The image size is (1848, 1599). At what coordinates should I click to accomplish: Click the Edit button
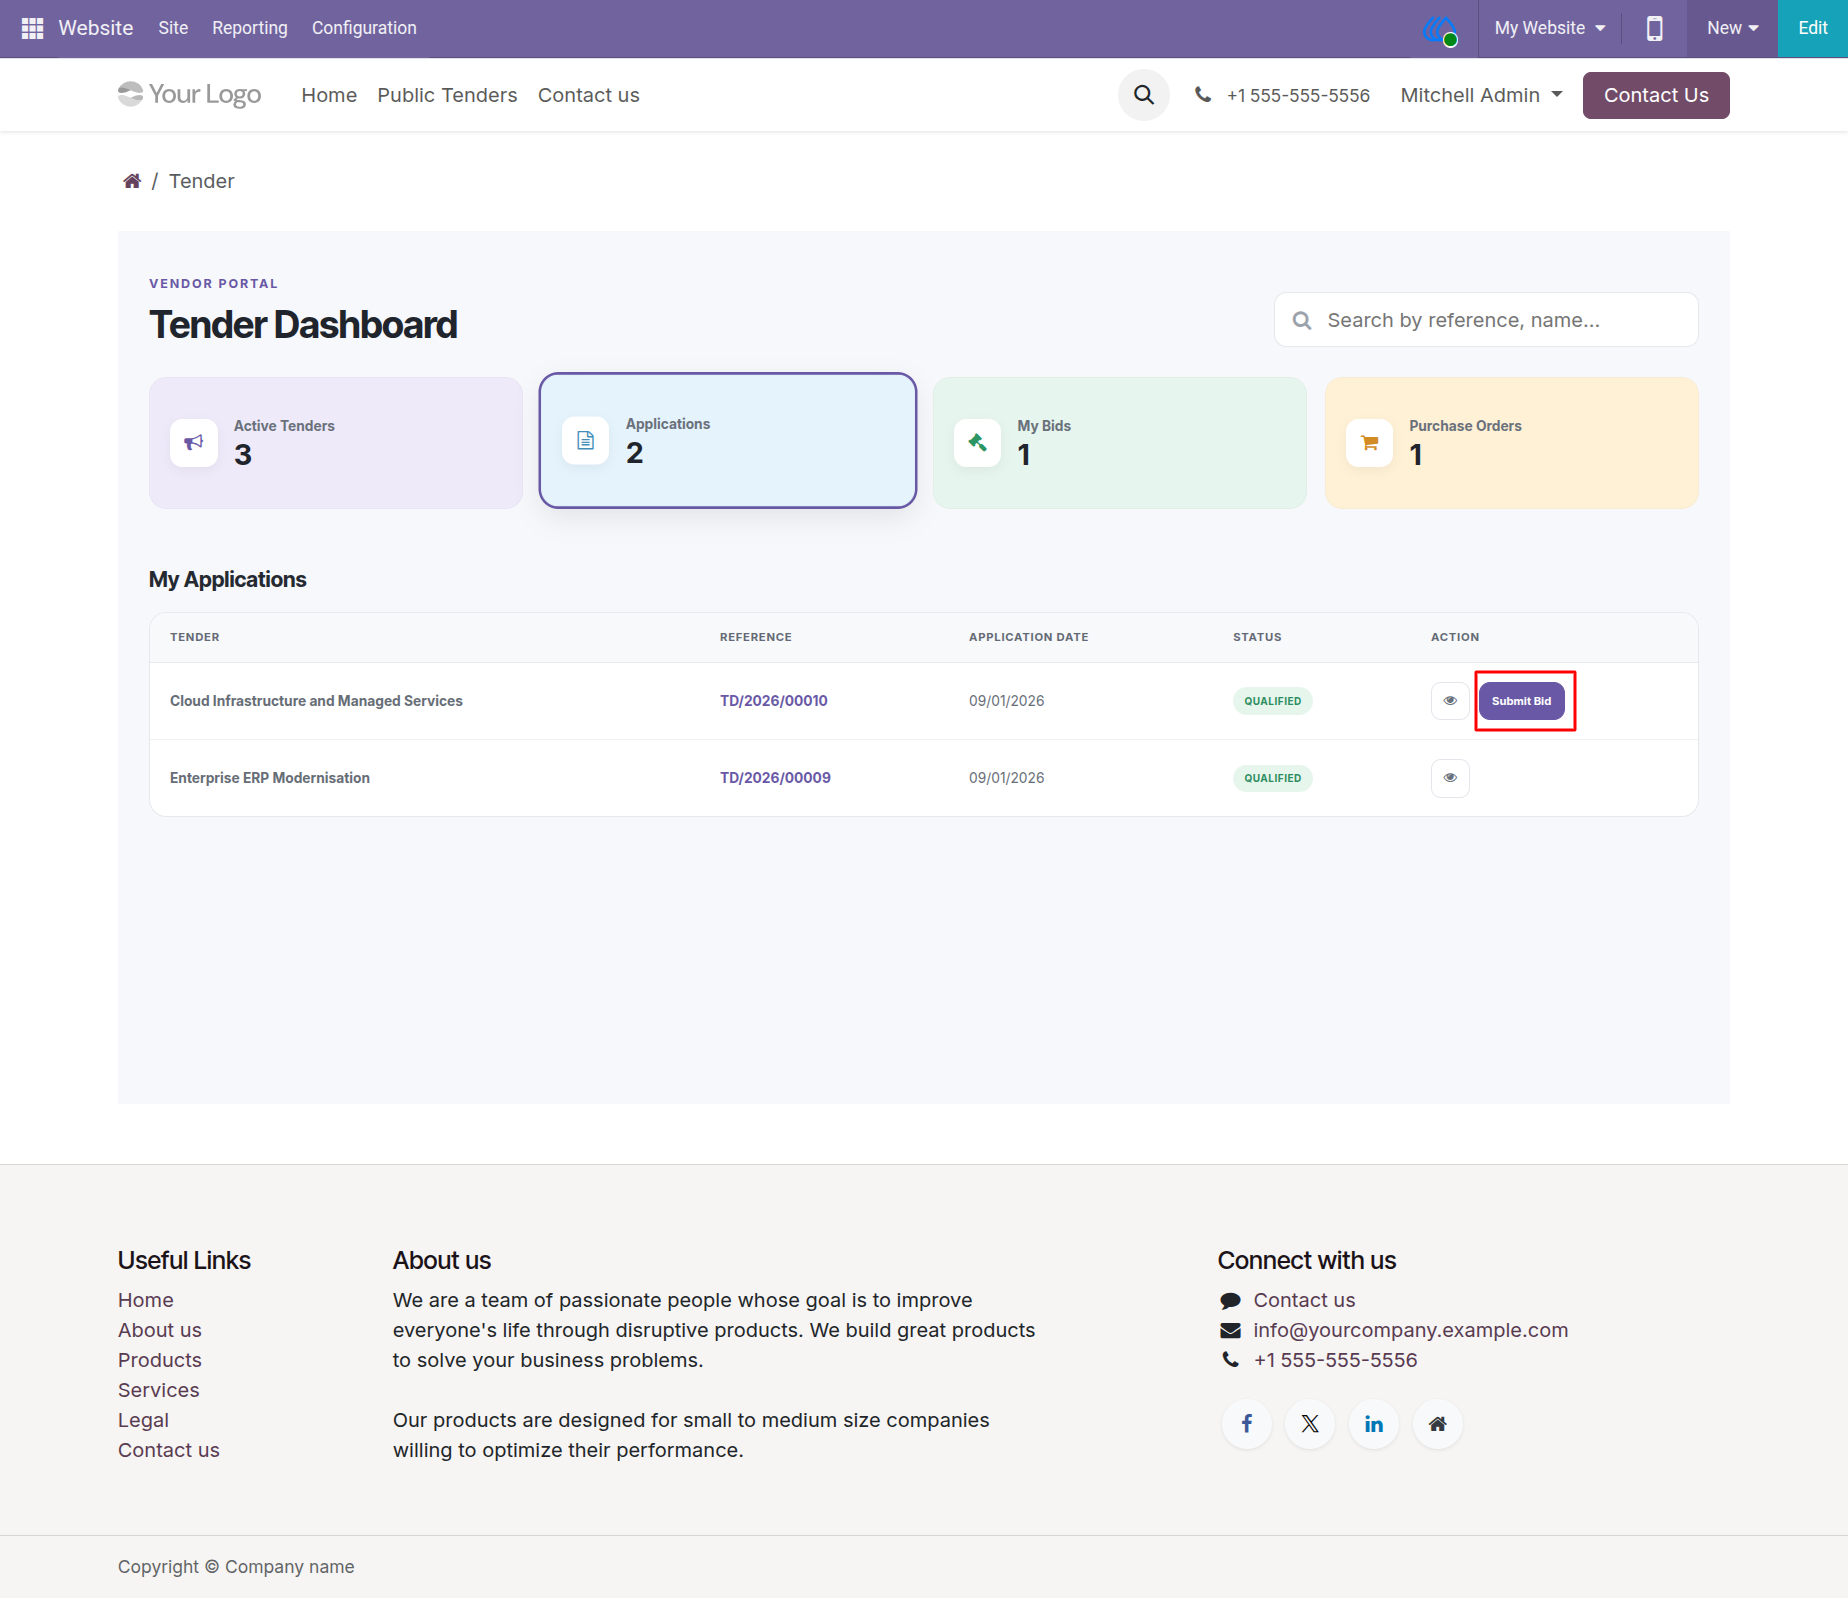tap(1813, 28)
